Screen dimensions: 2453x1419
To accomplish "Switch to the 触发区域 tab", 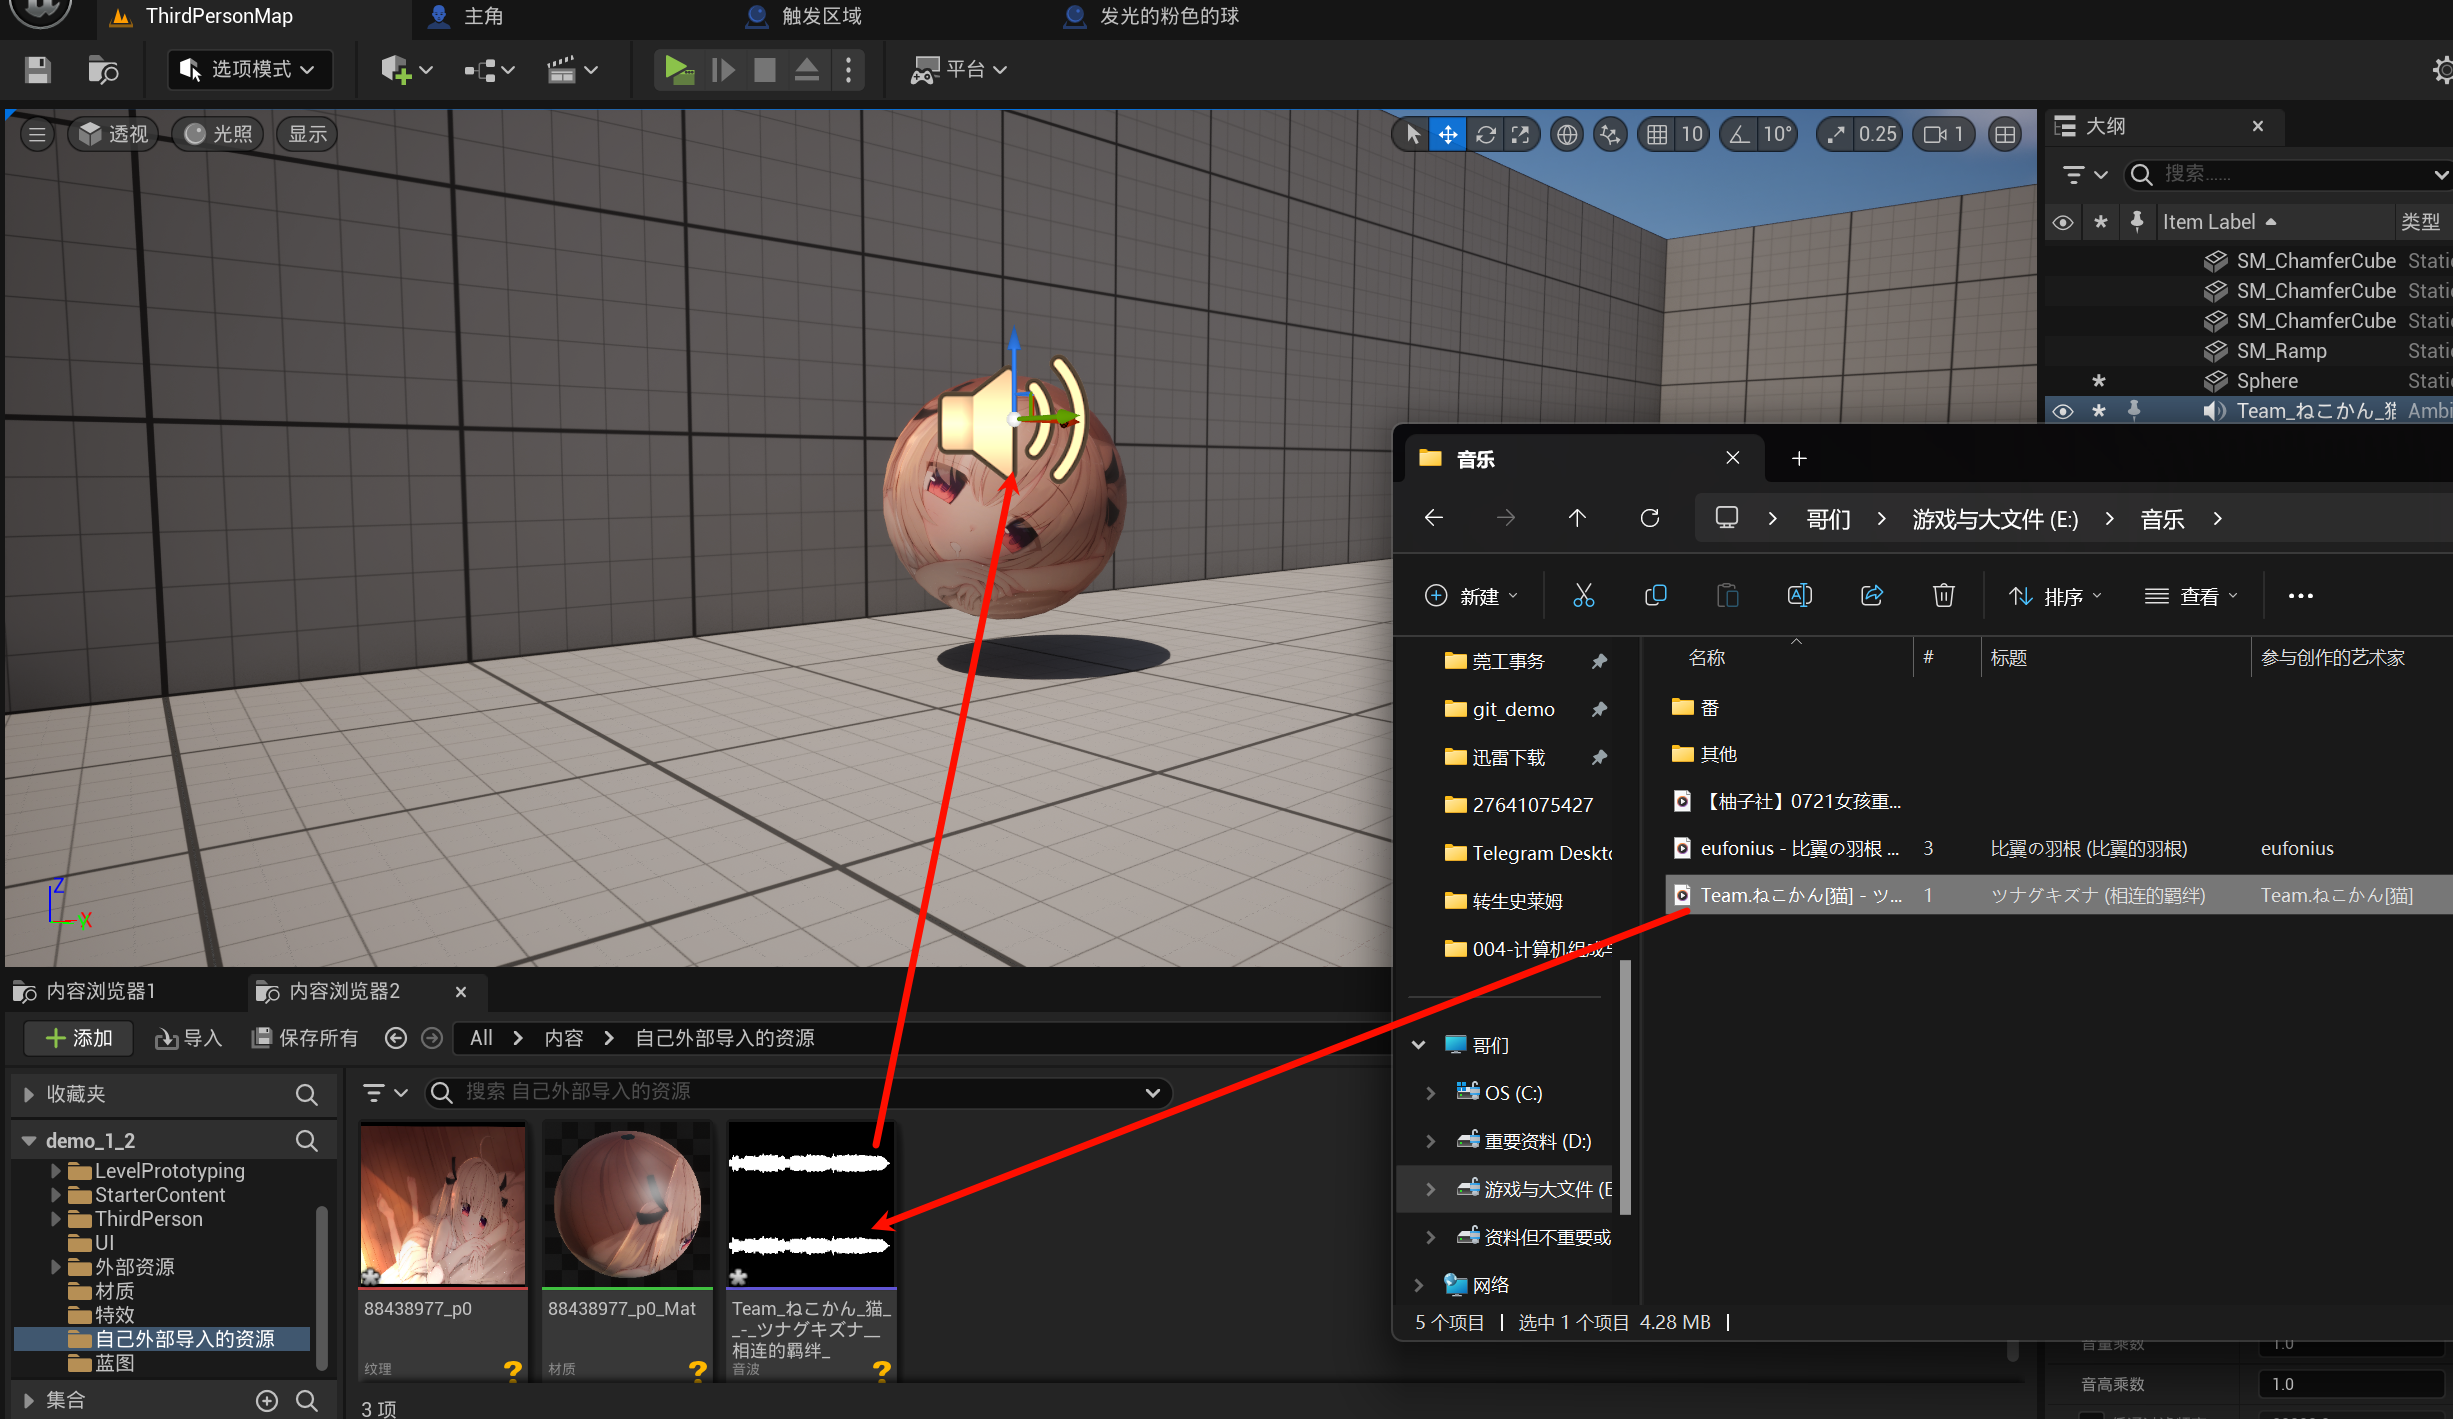I will pos(820,16).
